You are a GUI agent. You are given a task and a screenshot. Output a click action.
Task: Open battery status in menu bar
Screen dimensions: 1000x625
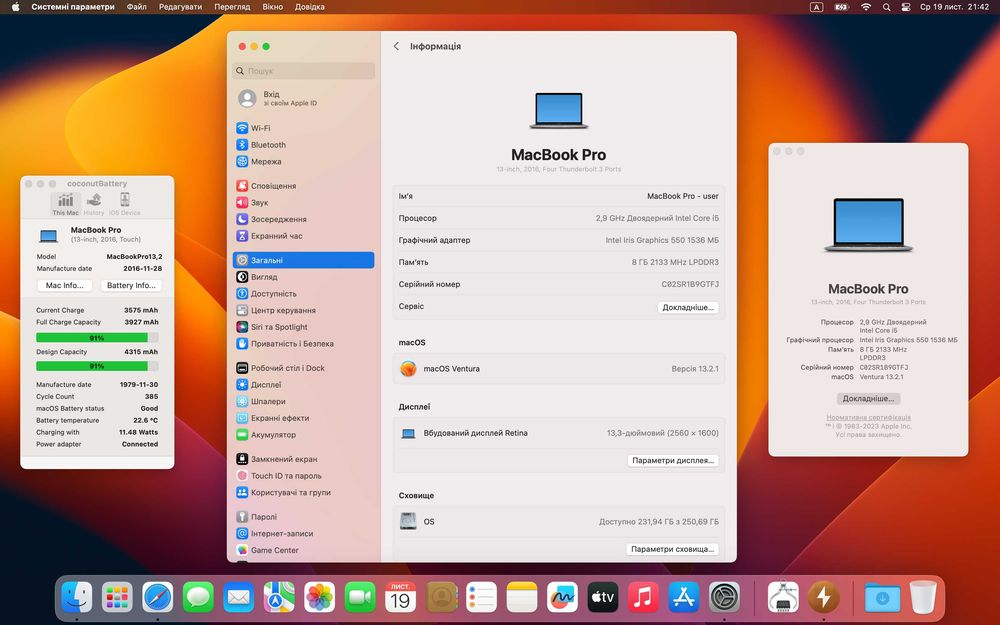coord(842,7)
